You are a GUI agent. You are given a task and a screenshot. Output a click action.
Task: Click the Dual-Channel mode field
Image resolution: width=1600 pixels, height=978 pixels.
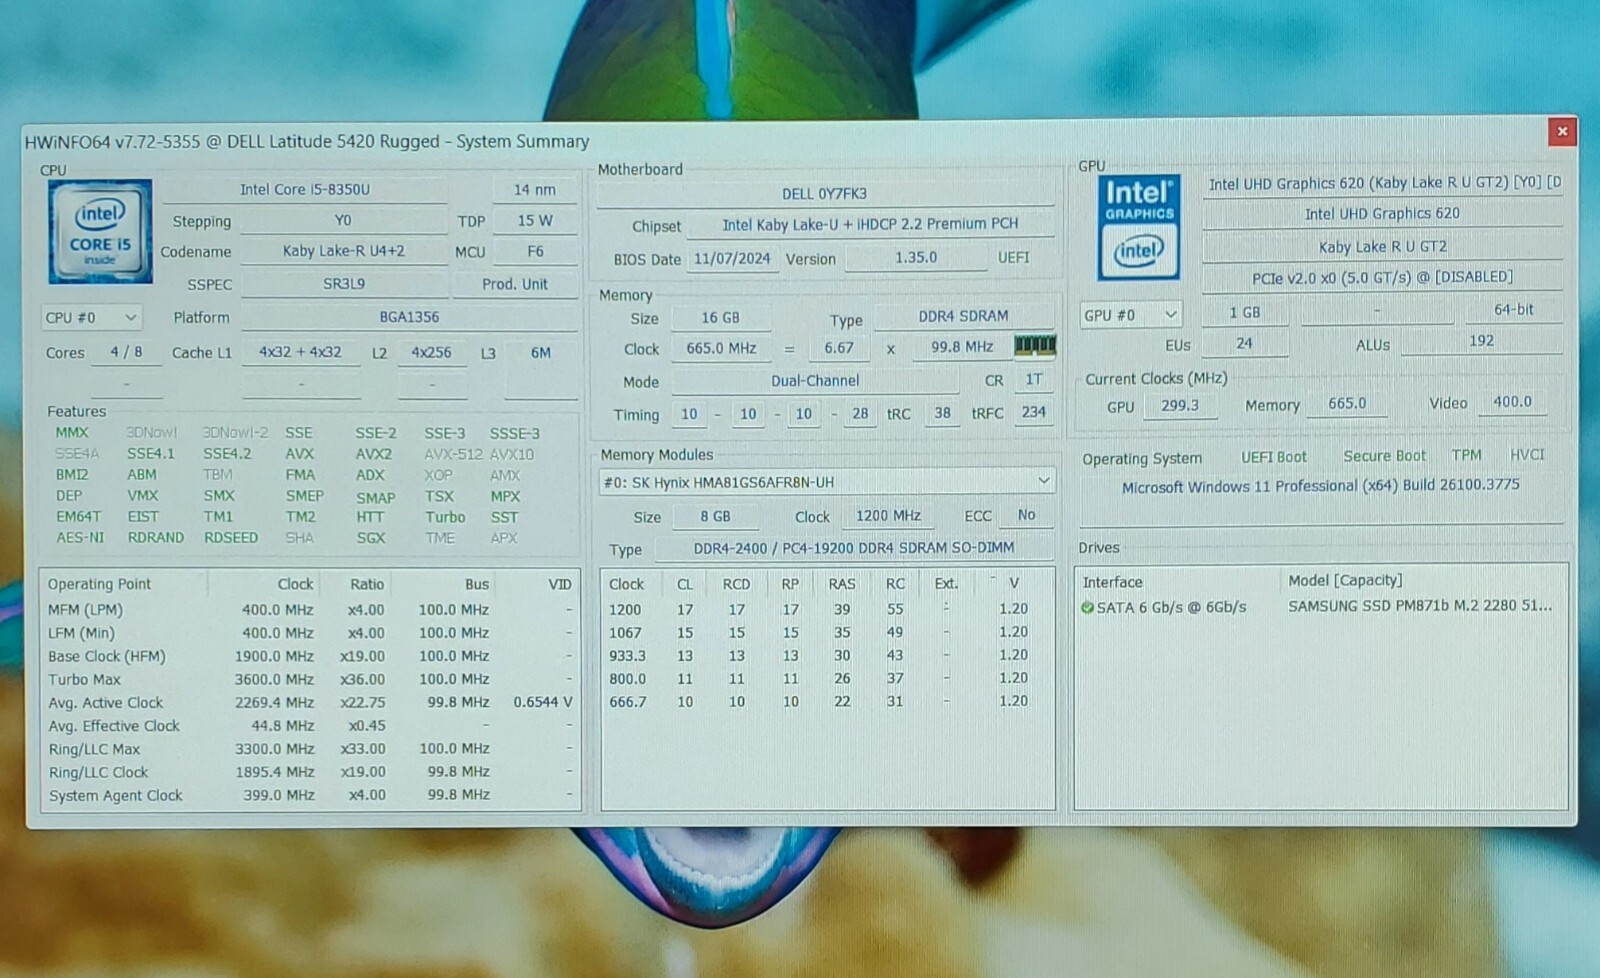click(x=815, y=381)
